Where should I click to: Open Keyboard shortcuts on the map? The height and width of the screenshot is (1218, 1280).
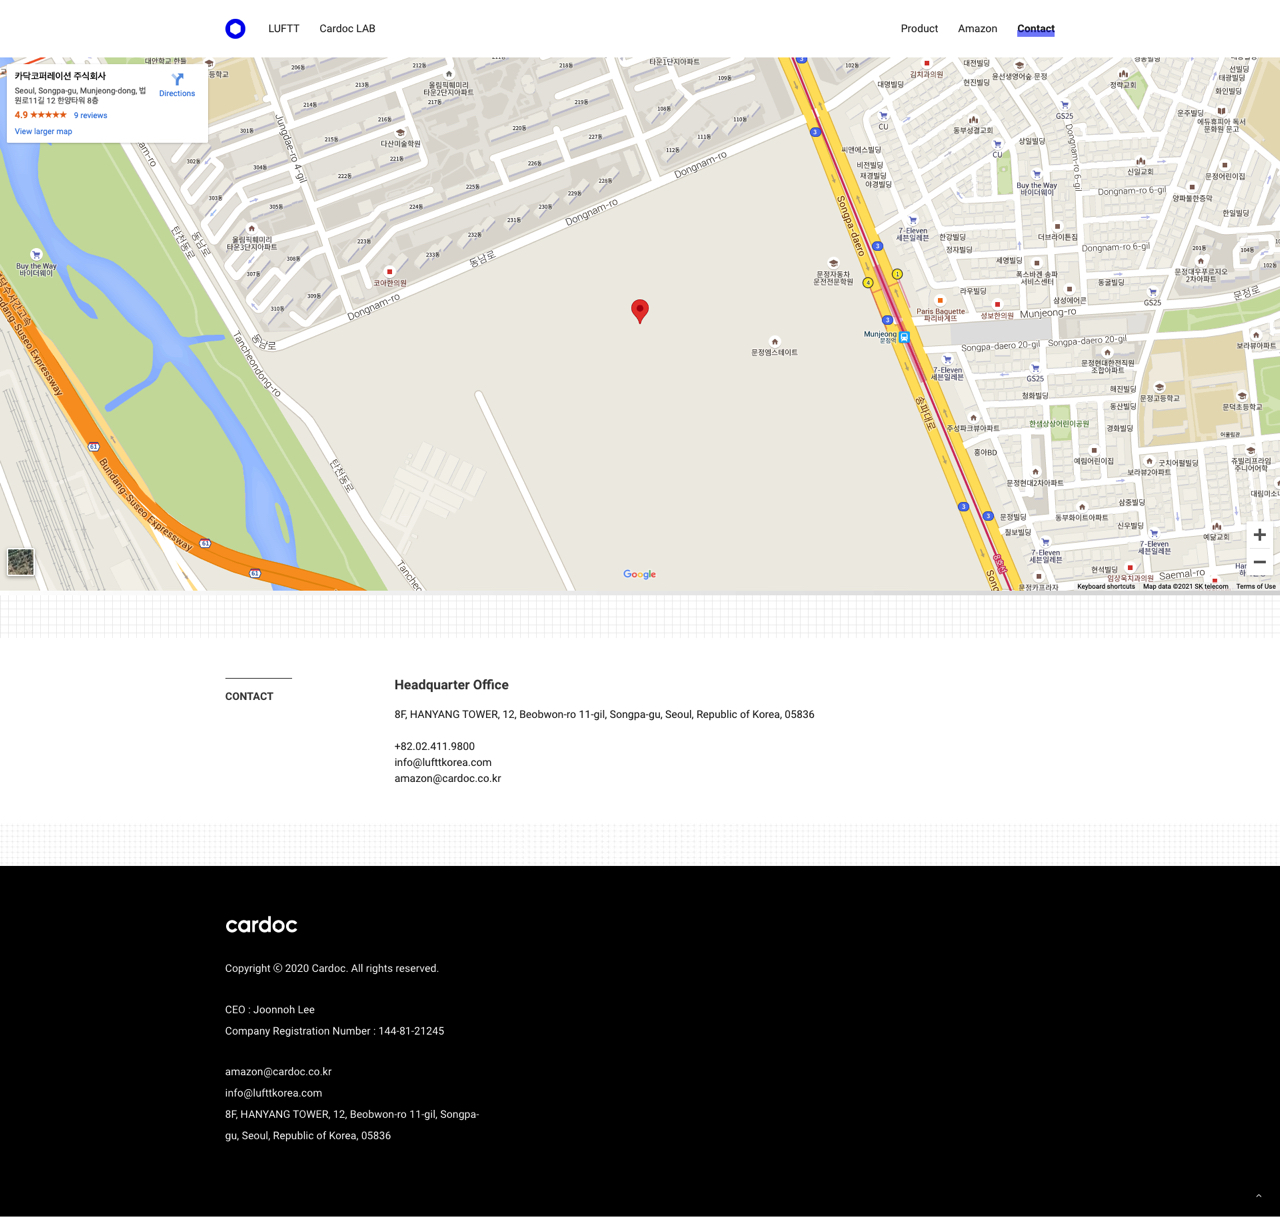[1106, 587]
